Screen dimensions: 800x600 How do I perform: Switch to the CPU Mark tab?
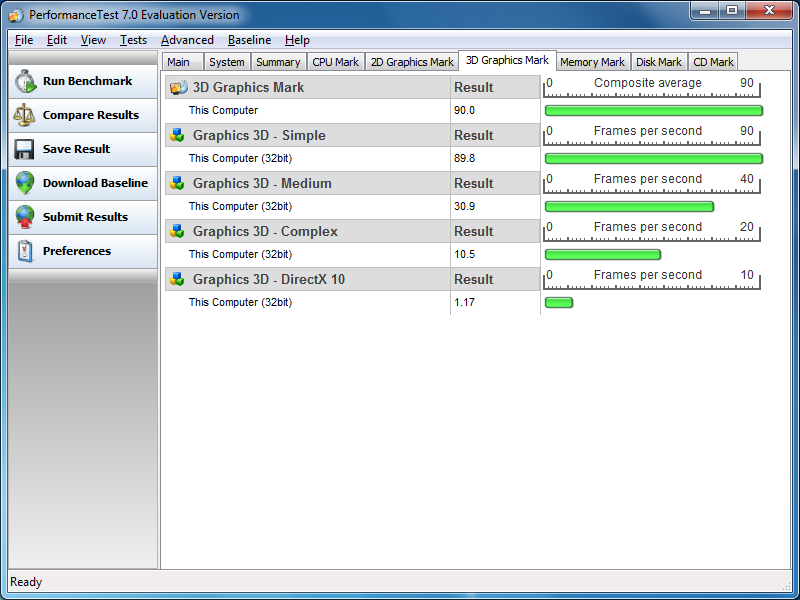click(x=336, y=62)
